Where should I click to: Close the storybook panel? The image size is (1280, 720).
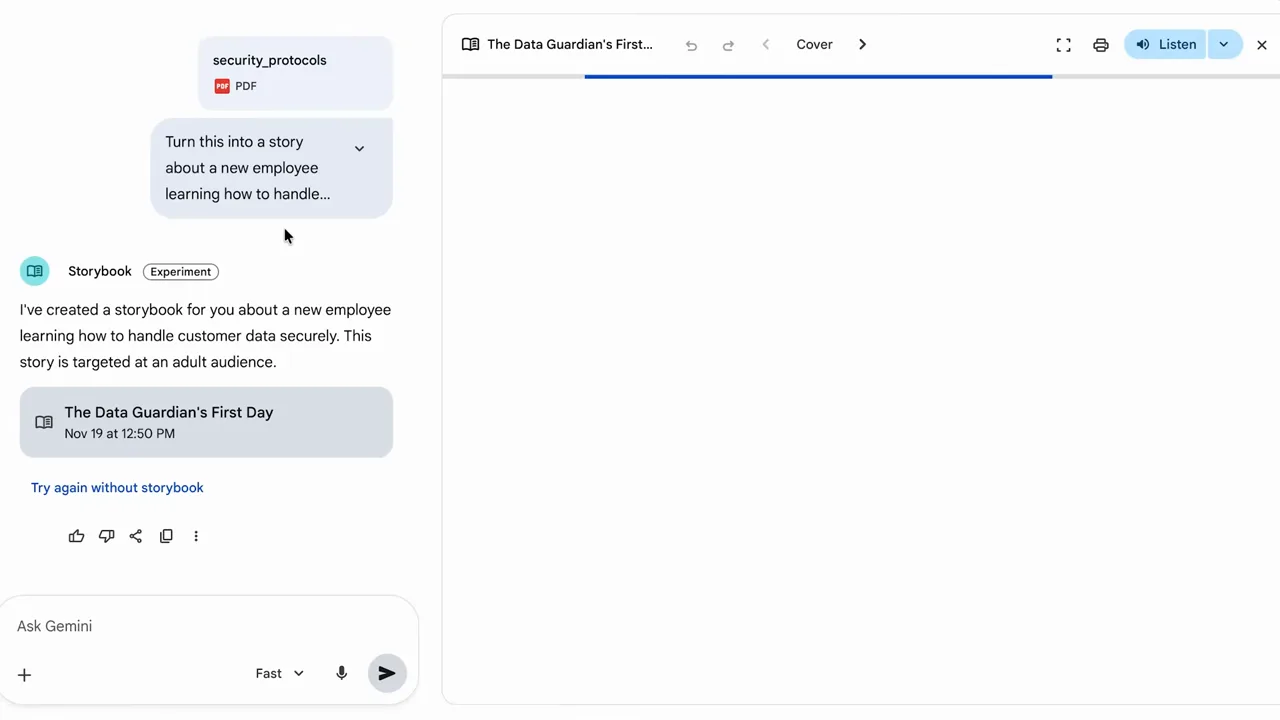(1262, 45)
